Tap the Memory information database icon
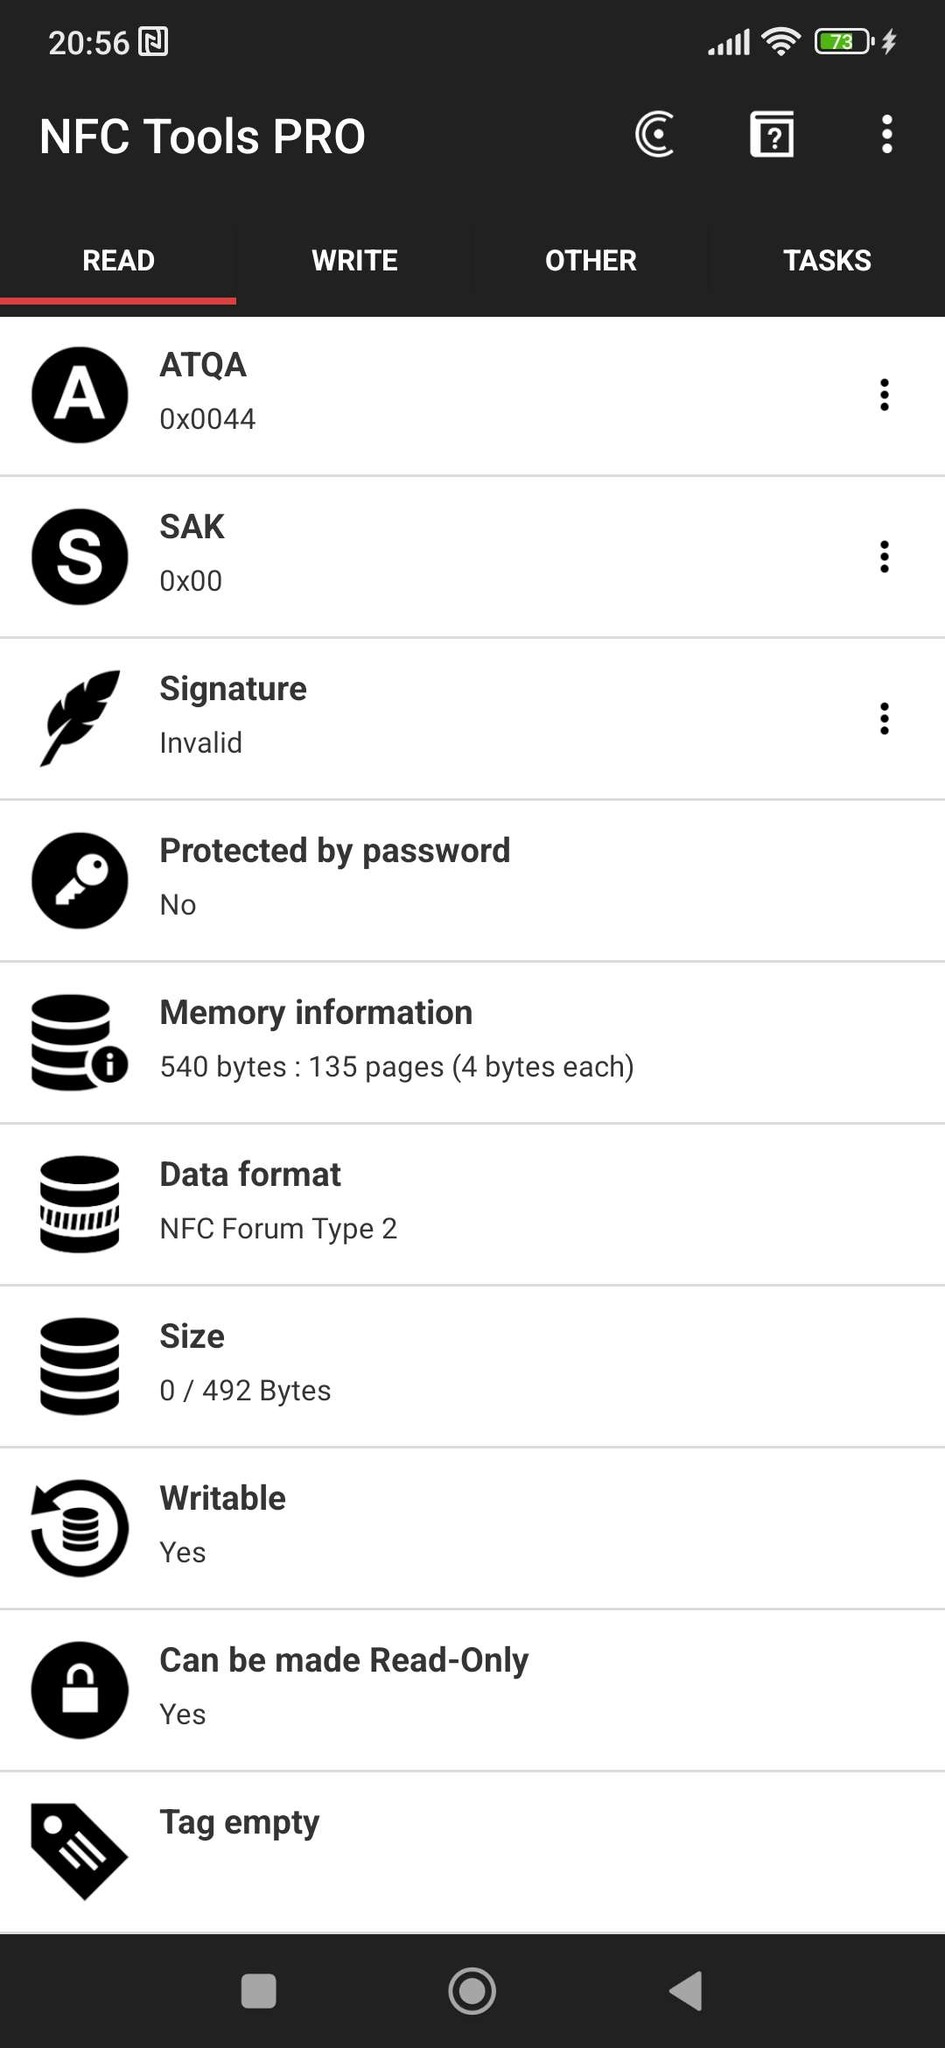945x2048 pixels. (80, 1043)
